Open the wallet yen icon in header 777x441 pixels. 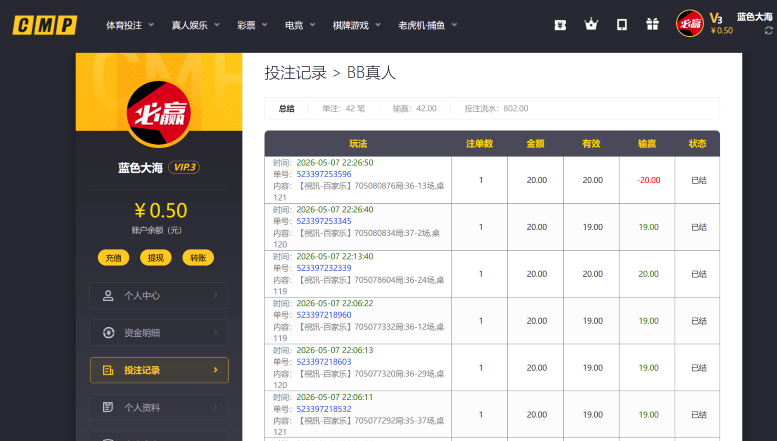click(x=560, y=25)
